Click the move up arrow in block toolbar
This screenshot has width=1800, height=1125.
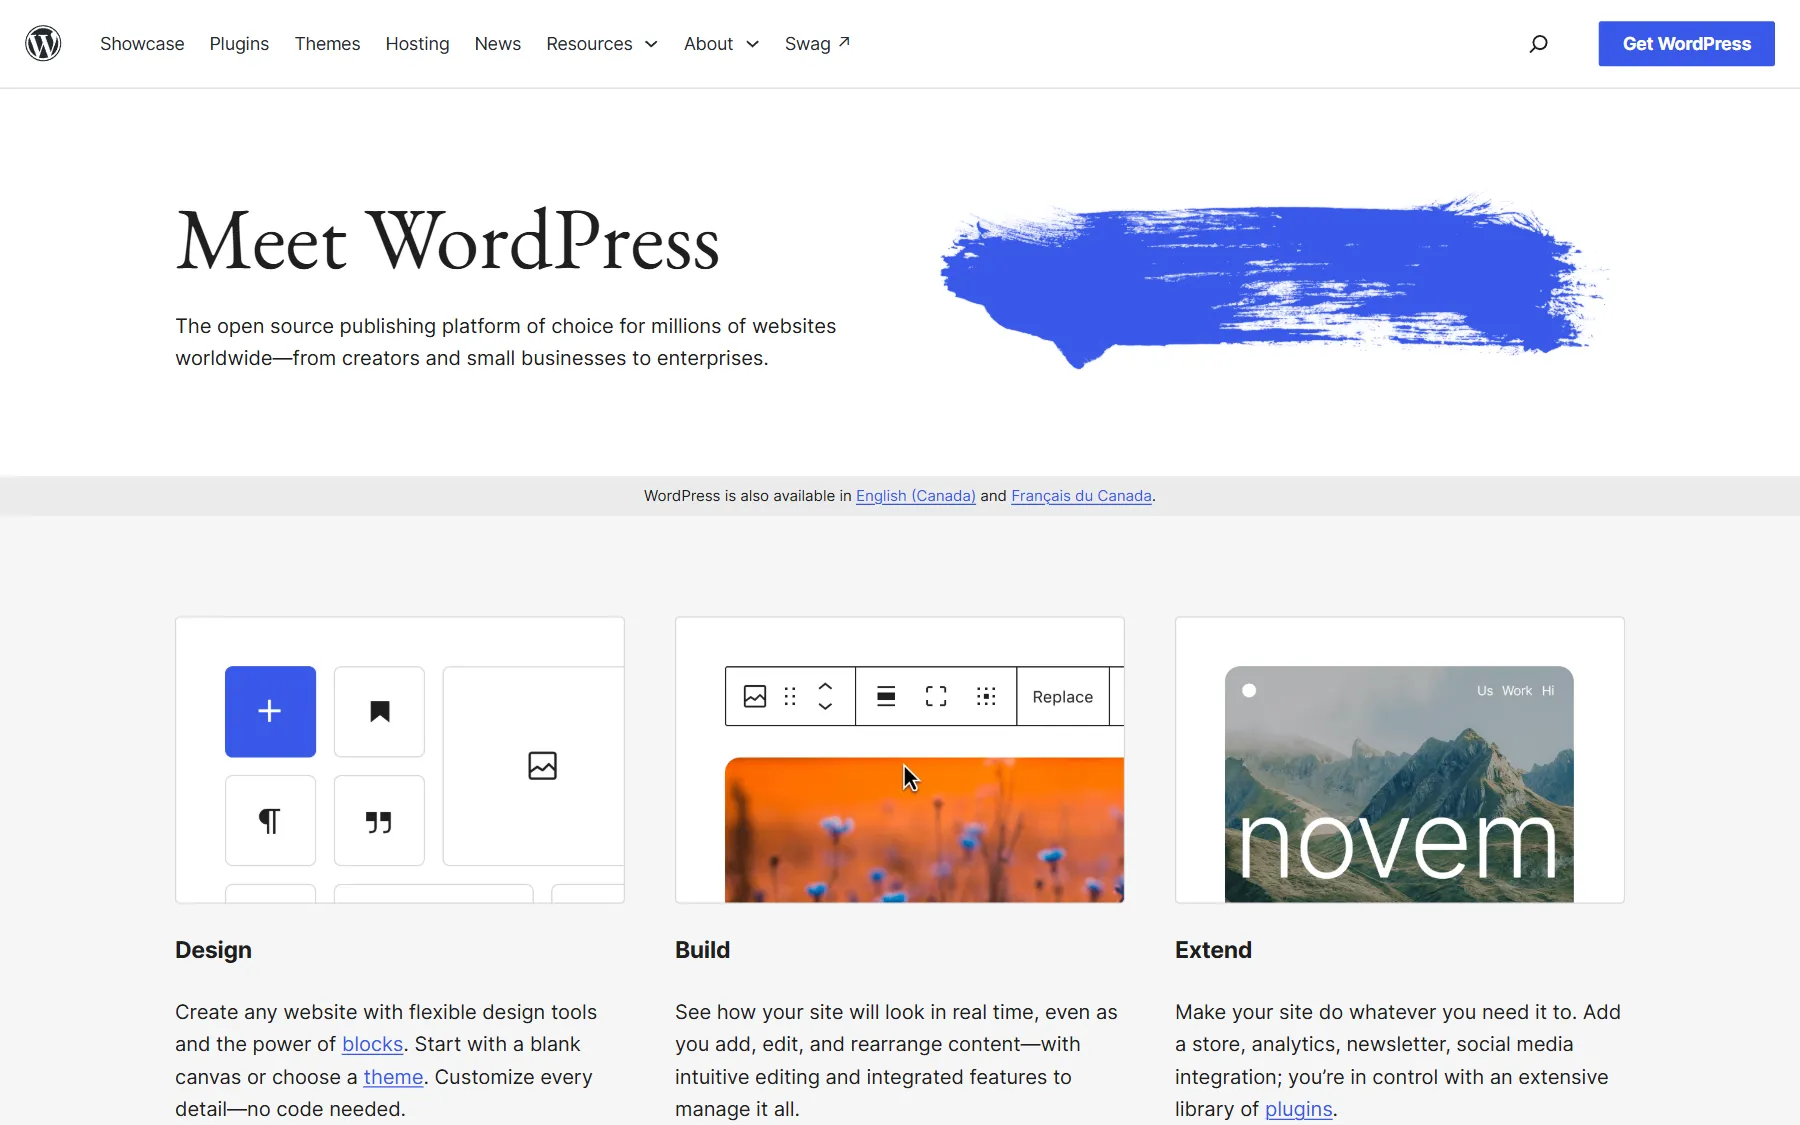[x=825, y=686]
